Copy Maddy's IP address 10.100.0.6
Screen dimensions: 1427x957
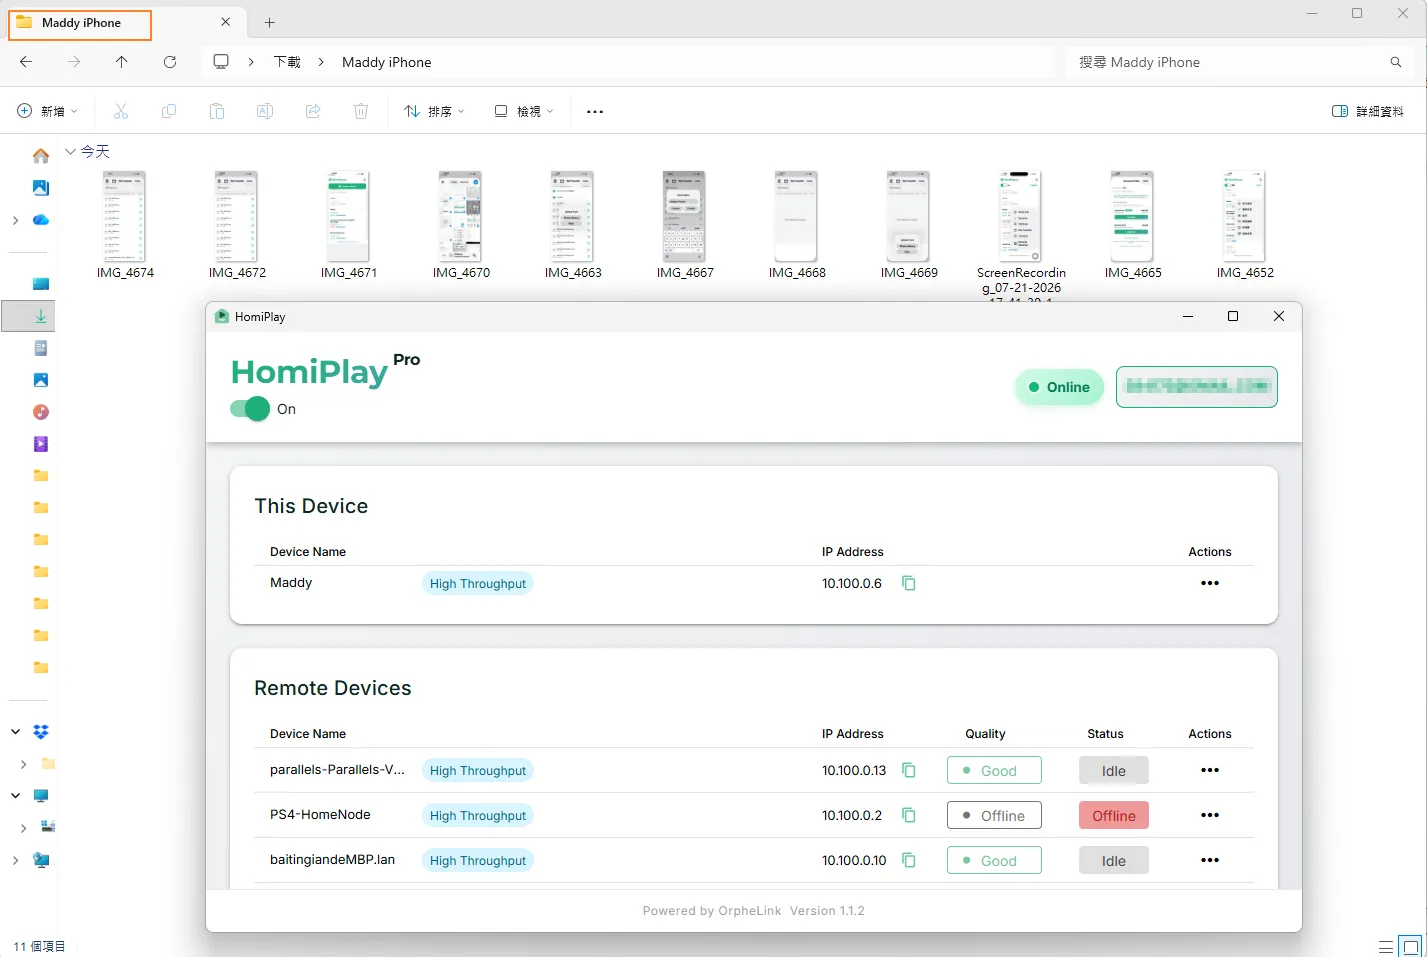tap(909, 583)
